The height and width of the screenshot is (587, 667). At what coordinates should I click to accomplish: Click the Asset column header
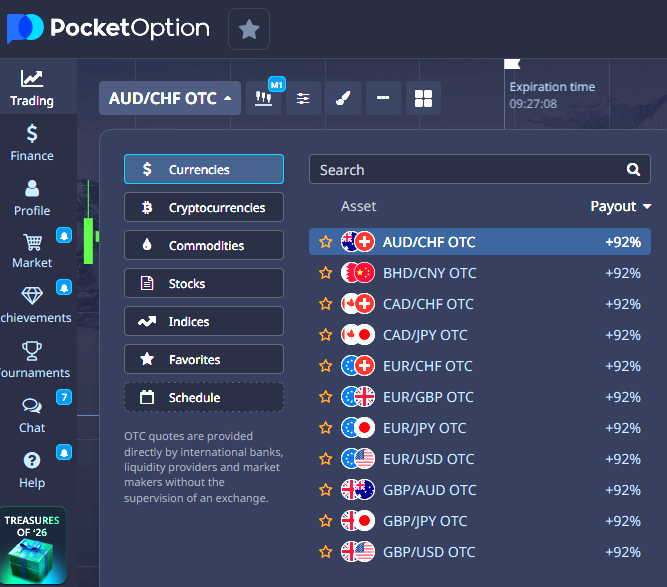pos(359,206)
